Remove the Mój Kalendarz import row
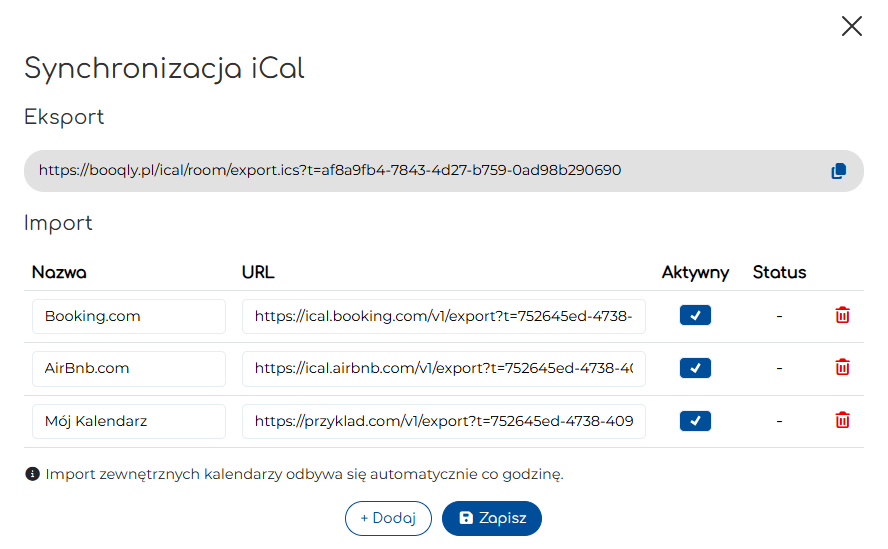The image size is (888, 549). (x=843, y=420)
